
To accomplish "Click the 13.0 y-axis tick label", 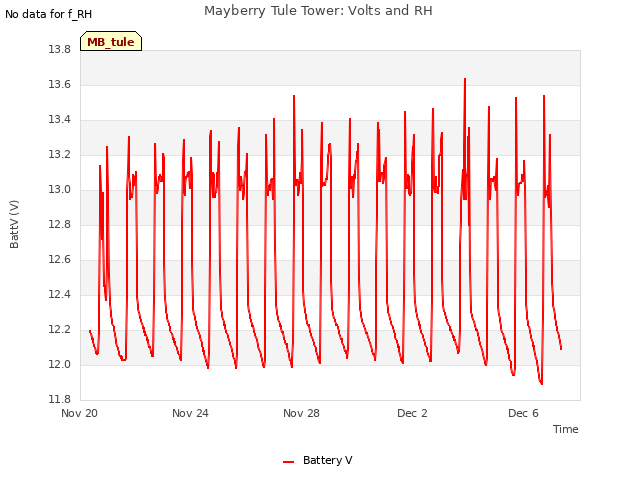I will (60, 190).
